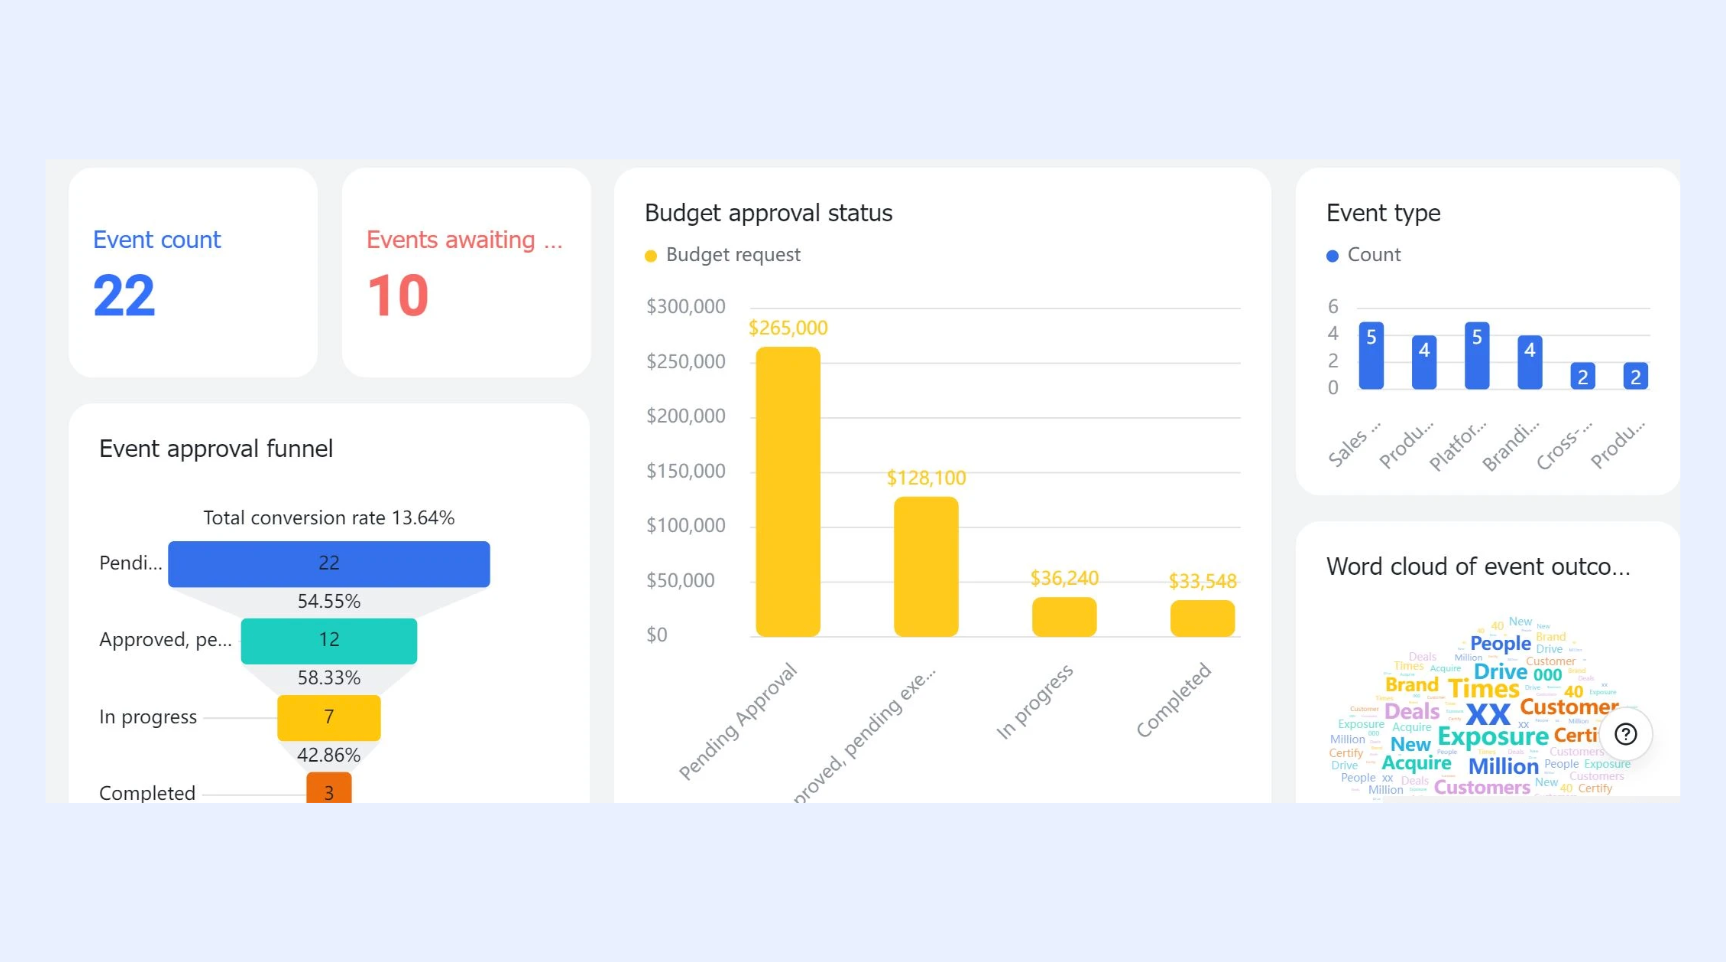Click the Pending Approval x-axis label

(738, 721)
